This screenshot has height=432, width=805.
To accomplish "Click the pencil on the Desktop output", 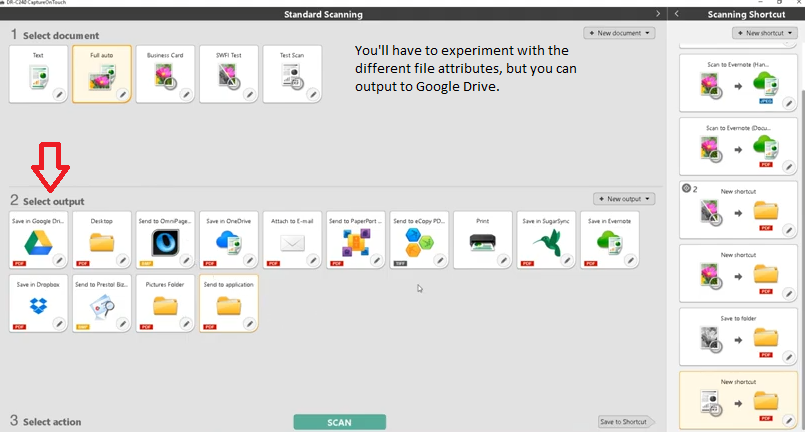I will 122,259.
